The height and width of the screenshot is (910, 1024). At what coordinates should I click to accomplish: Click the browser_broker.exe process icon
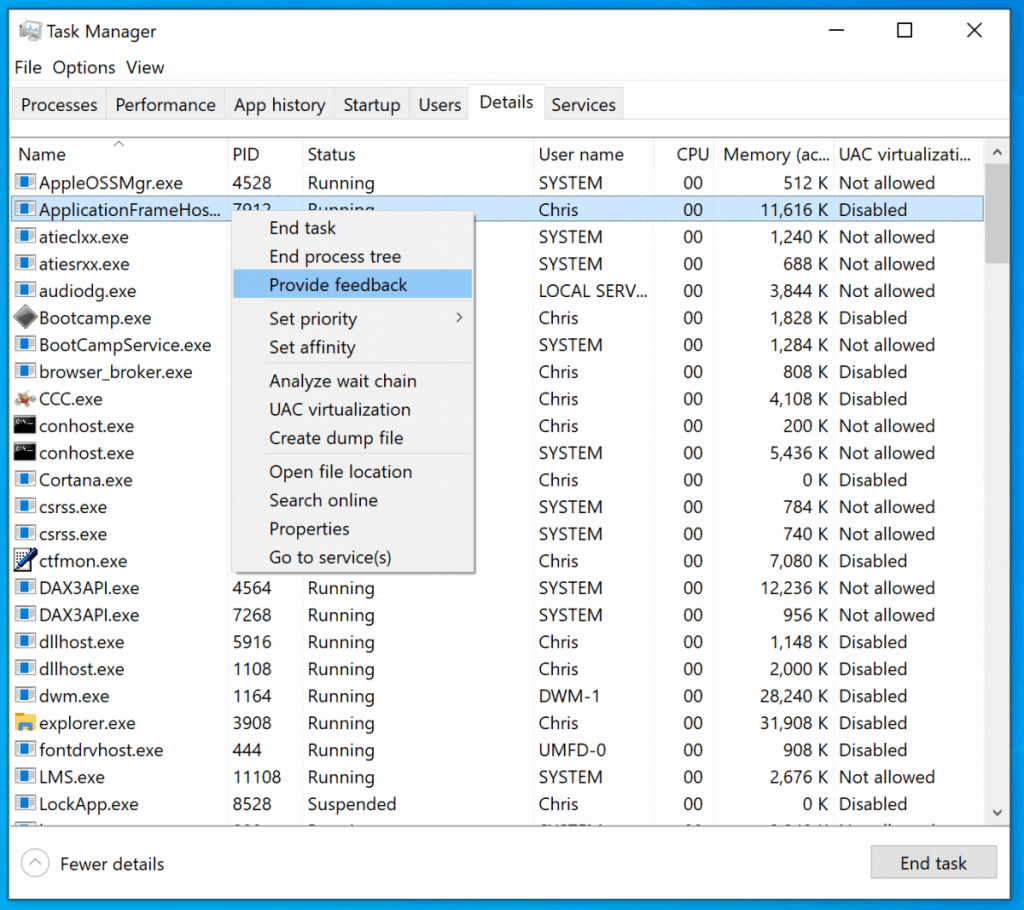click(25, 371)
